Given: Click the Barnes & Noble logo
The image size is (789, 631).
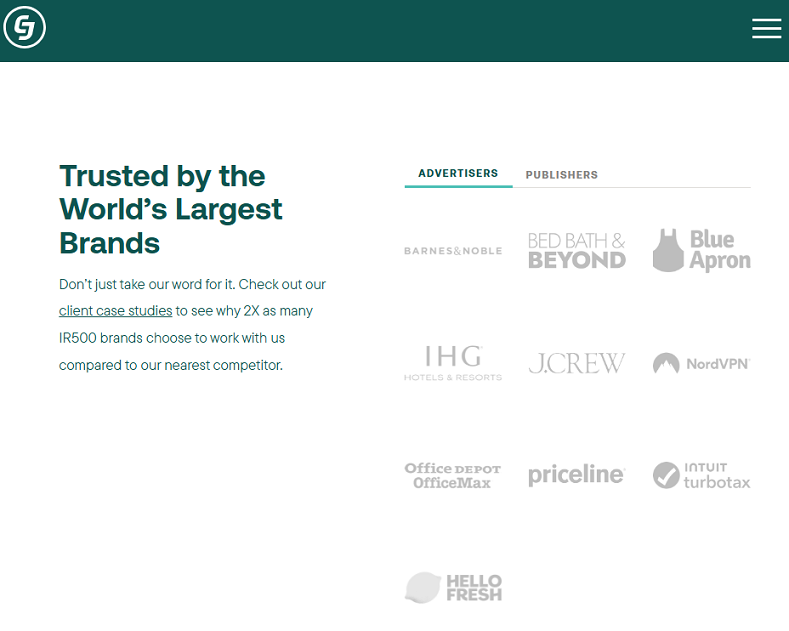Looking at the screenshot, I should click(453, 251).
